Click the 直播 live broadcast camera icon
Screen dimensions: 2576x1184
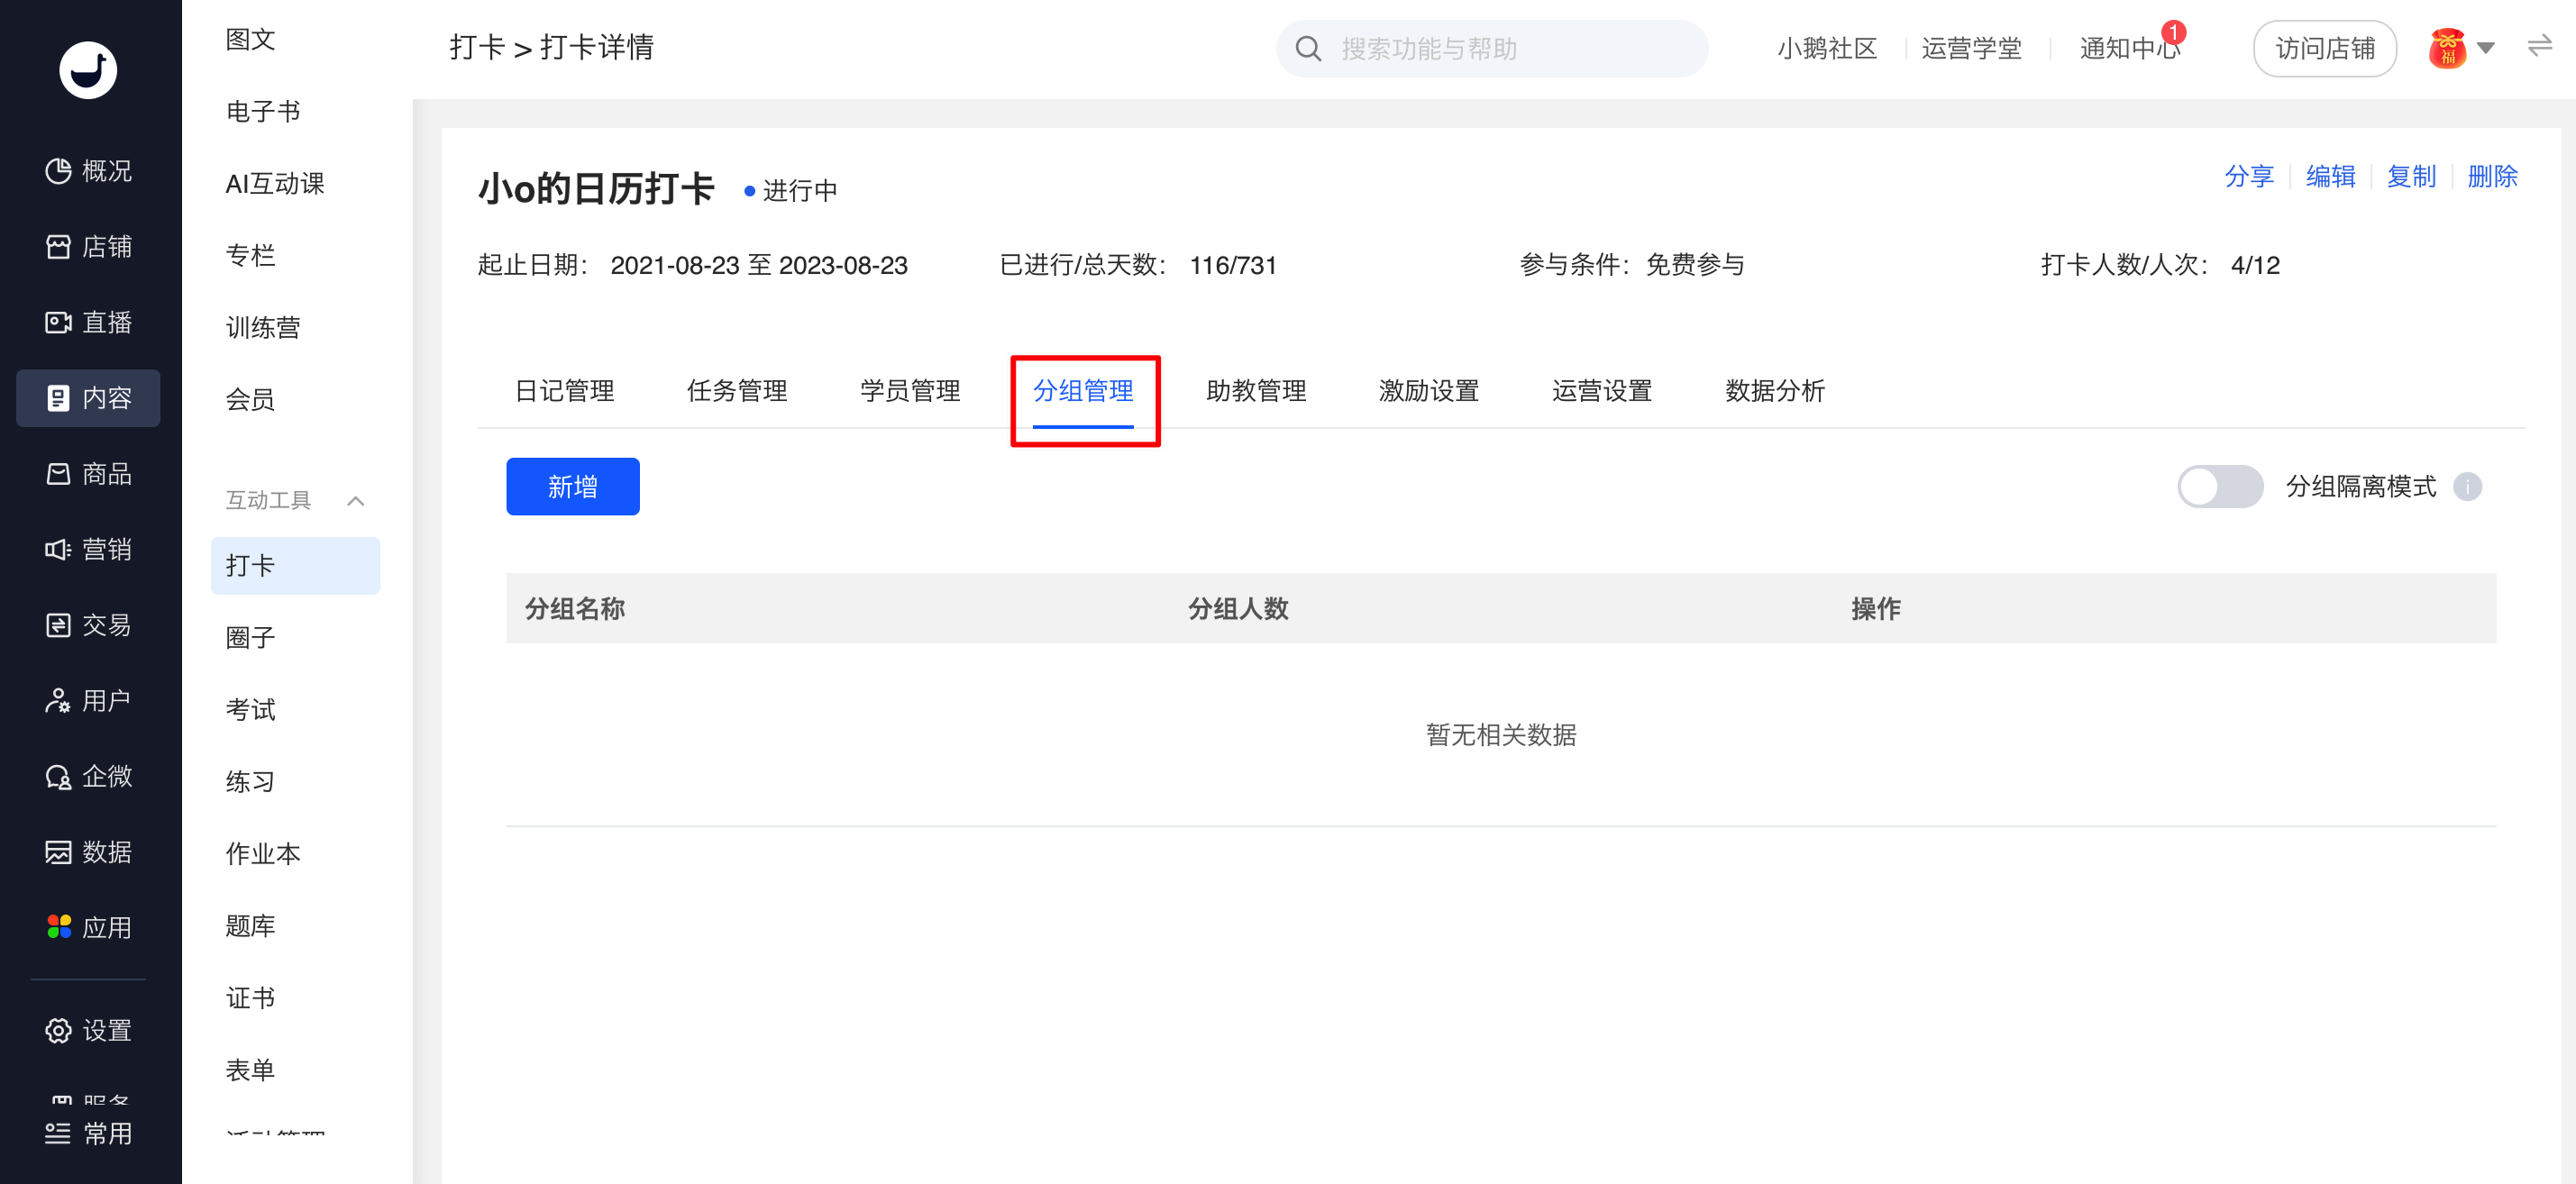[x=58, y=322]
